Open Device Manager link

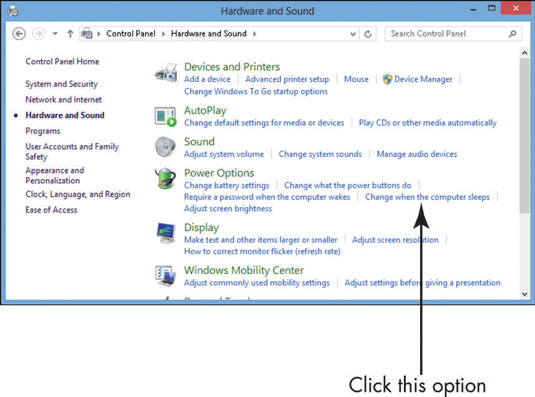tap(423, 79)
